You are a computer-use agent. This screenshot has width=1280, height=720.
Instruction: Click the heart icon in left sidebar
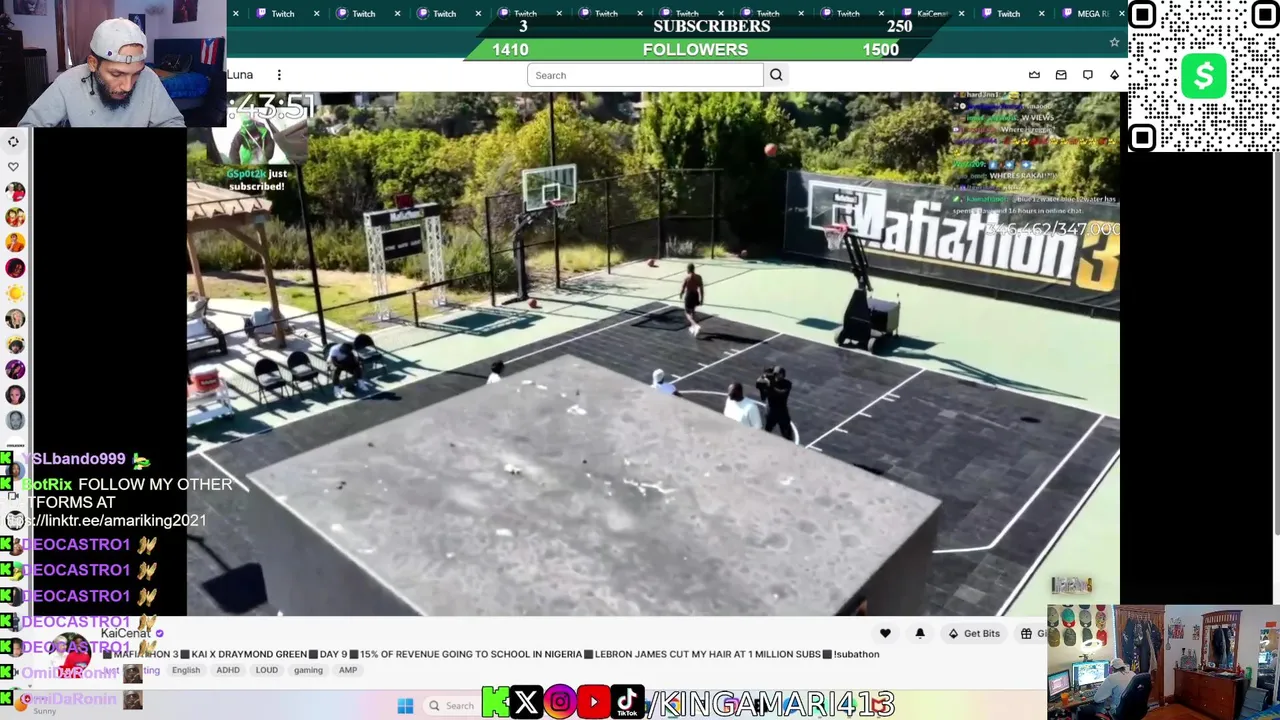pyautogui.click(x=14, y=166)
